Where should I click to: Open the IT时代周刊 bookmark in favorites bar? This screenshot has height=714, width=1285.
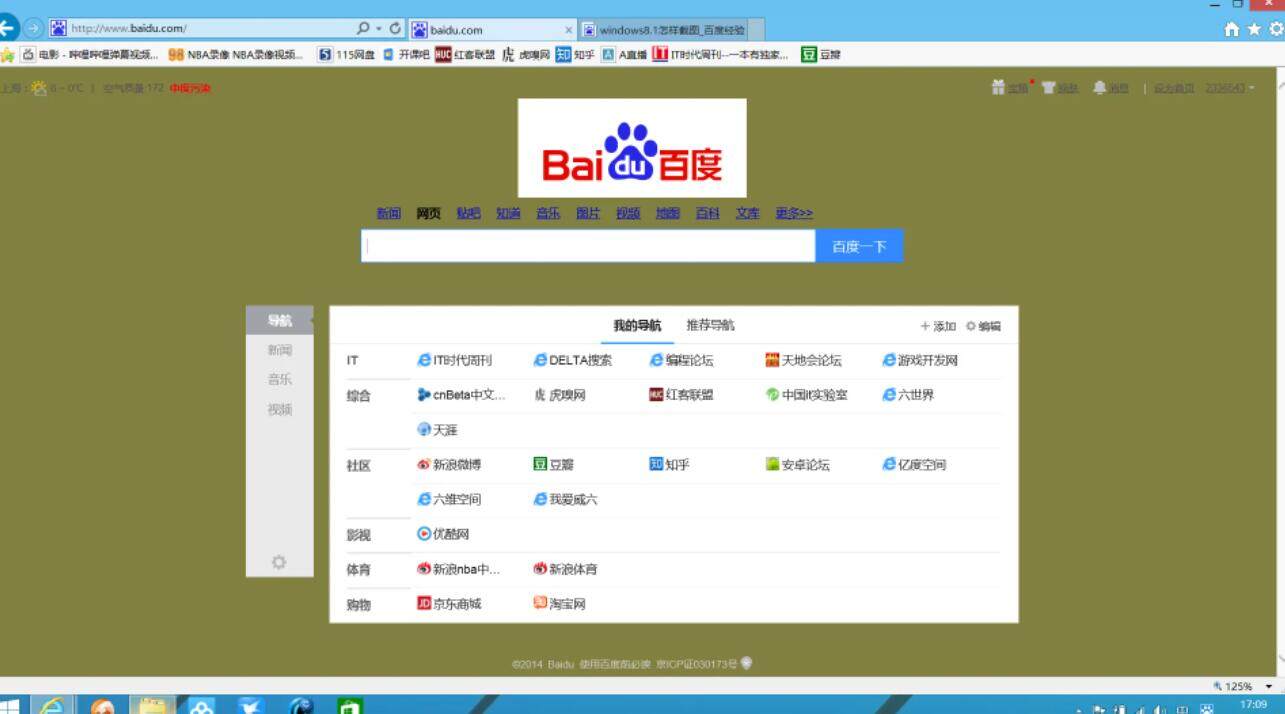click(720, 55)
